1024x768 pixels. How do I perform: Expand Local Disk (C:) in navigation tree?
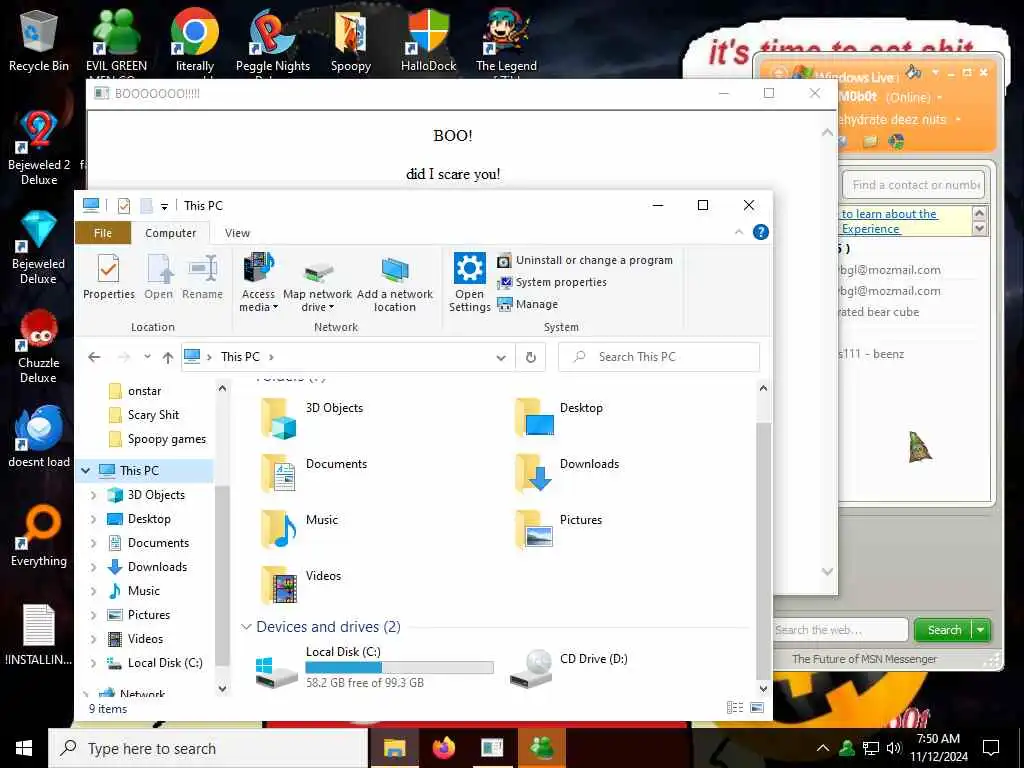click(x=93, y=663)
